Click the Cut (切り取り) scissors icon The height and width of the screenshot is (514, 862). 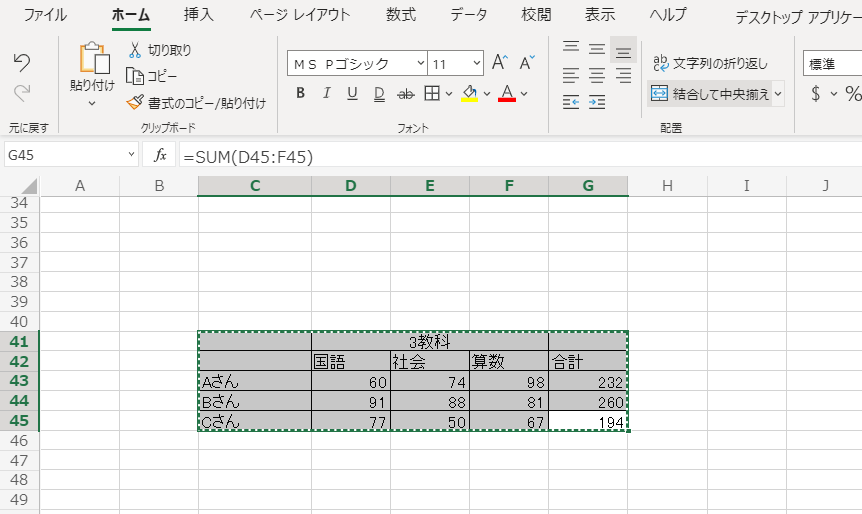click(136, 50)
